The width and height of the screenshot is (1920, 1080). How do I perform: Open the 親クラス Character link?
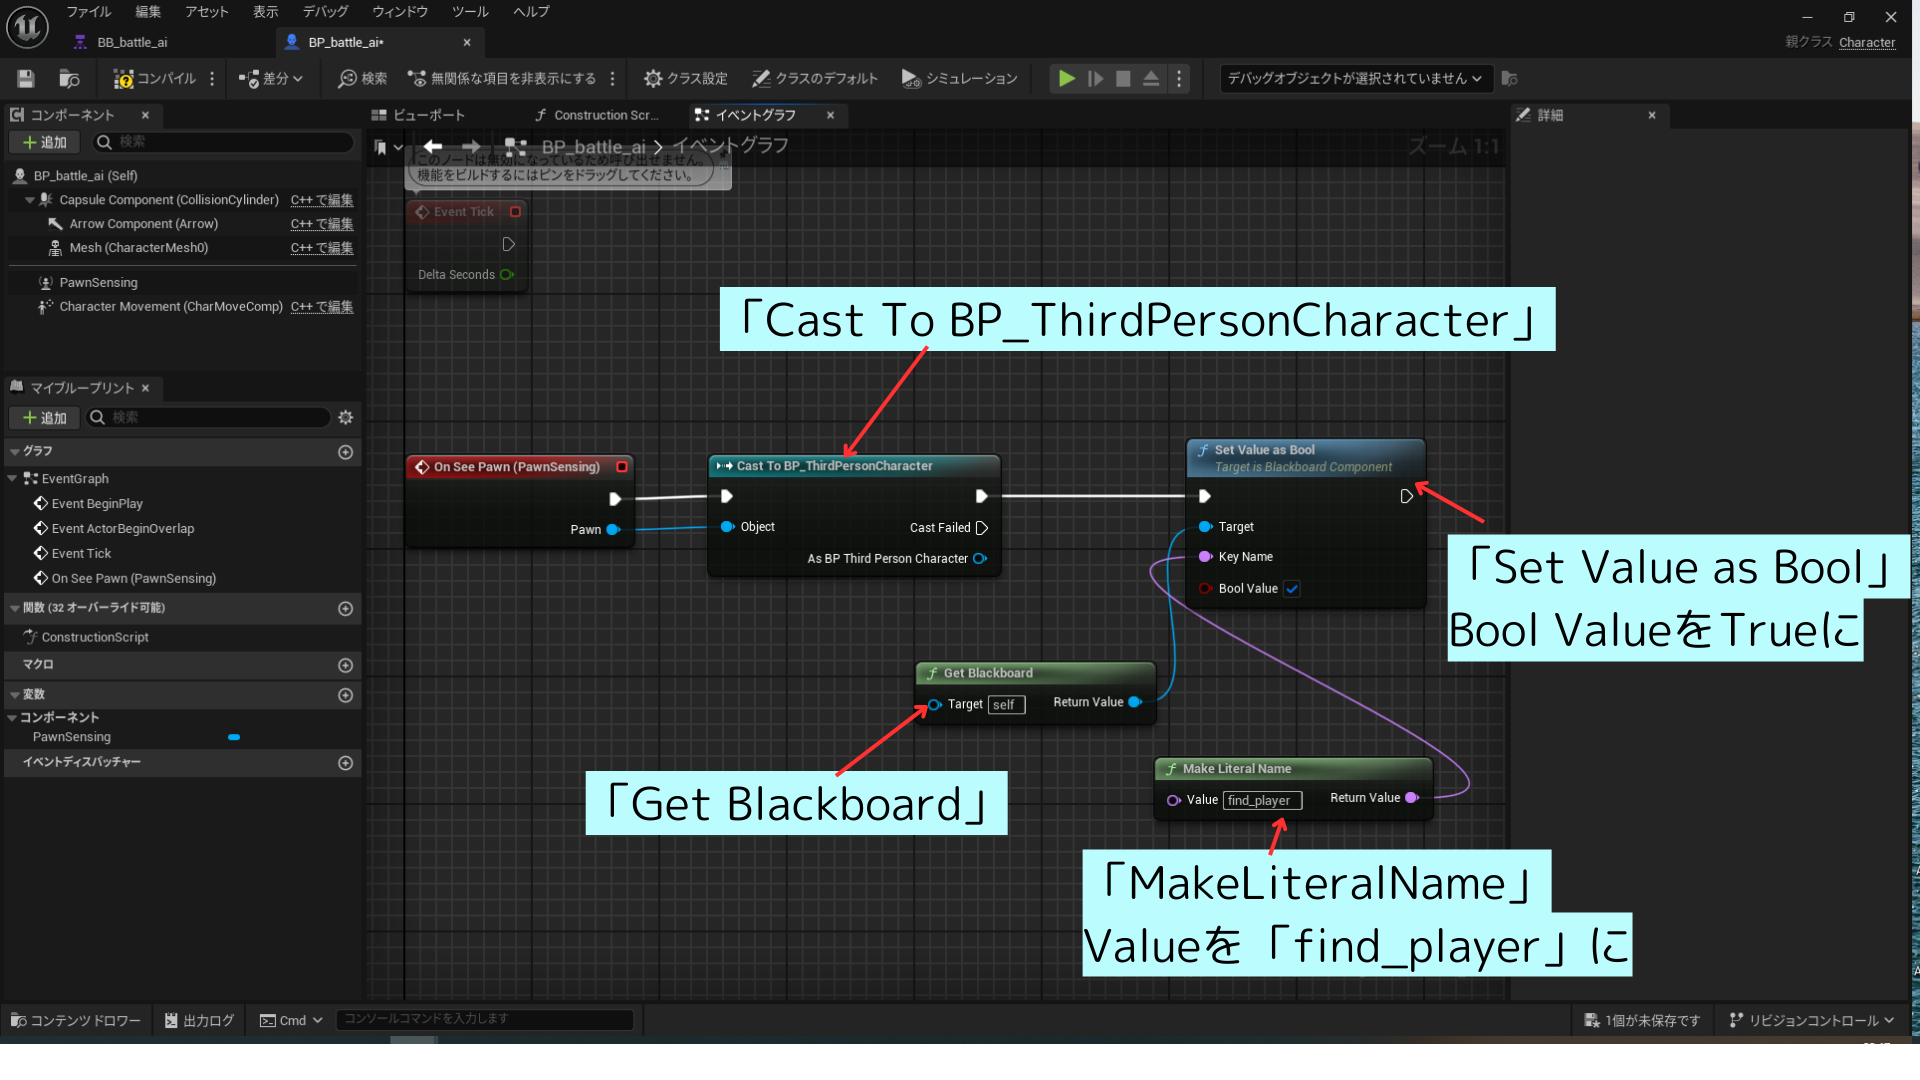point(1867,43)
